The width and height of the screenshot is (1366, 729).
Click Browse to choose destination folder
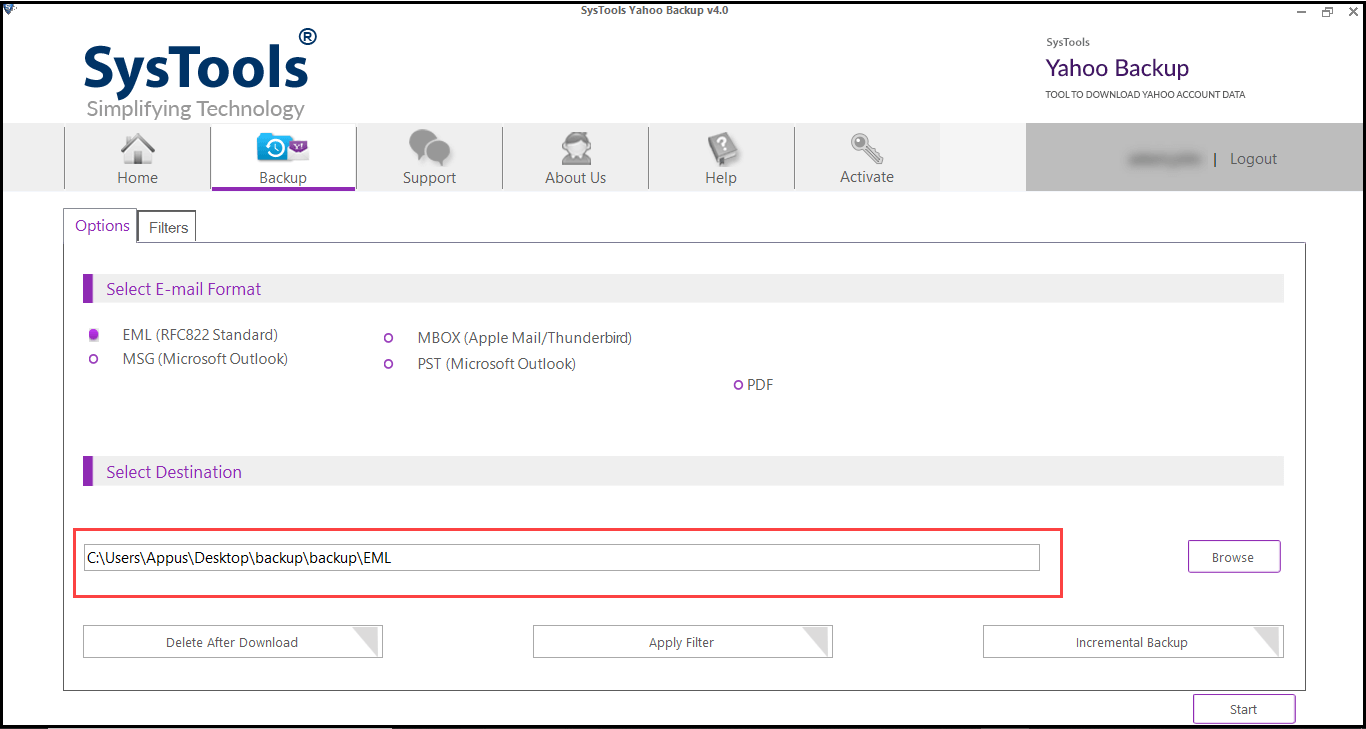(1234, 557)
